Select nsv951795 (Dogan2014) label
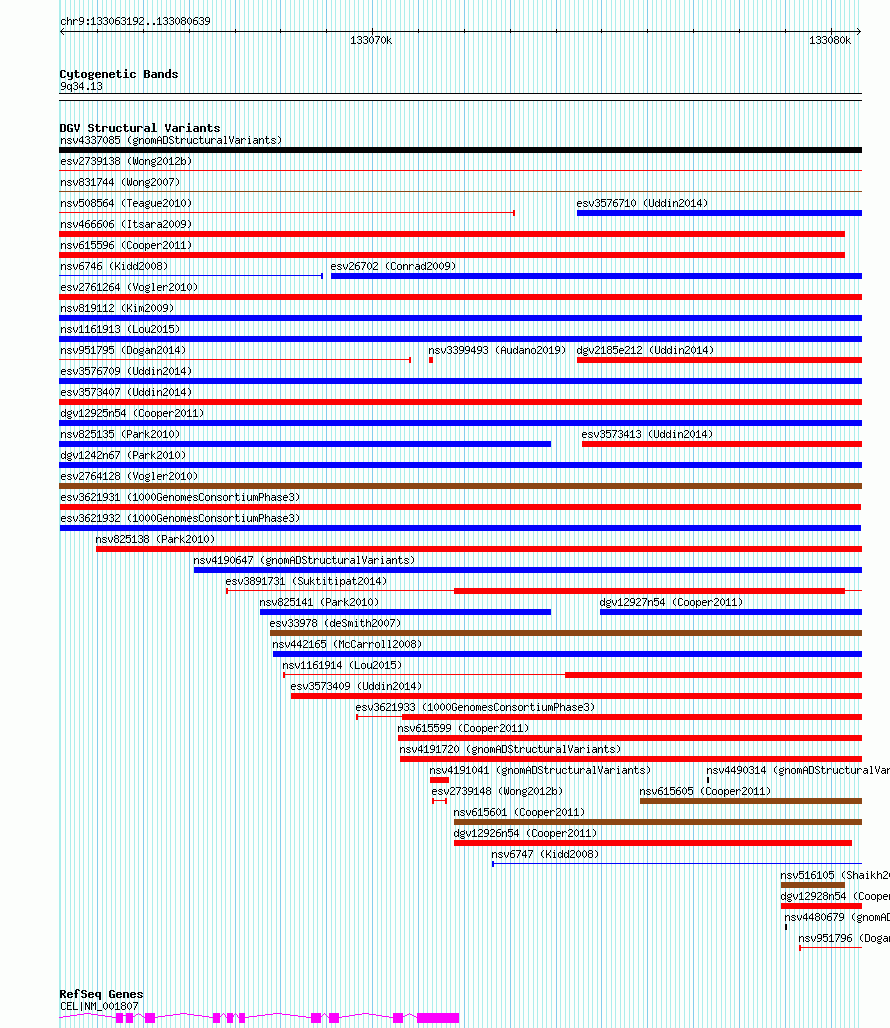 click(123, 350)
